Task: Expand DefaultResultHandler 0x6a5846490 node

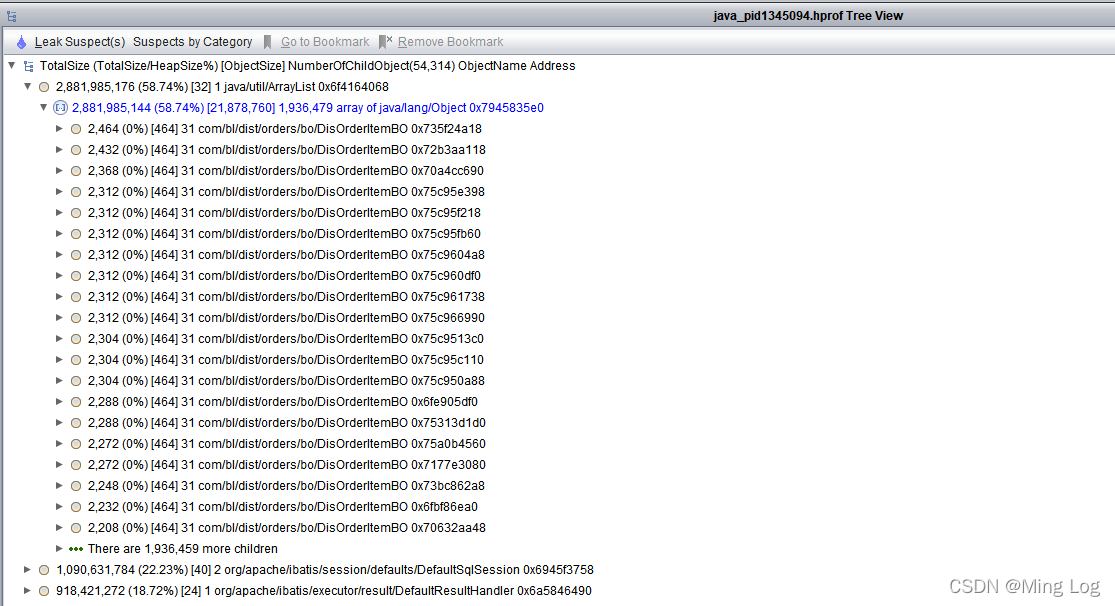Action: [27, 590]
